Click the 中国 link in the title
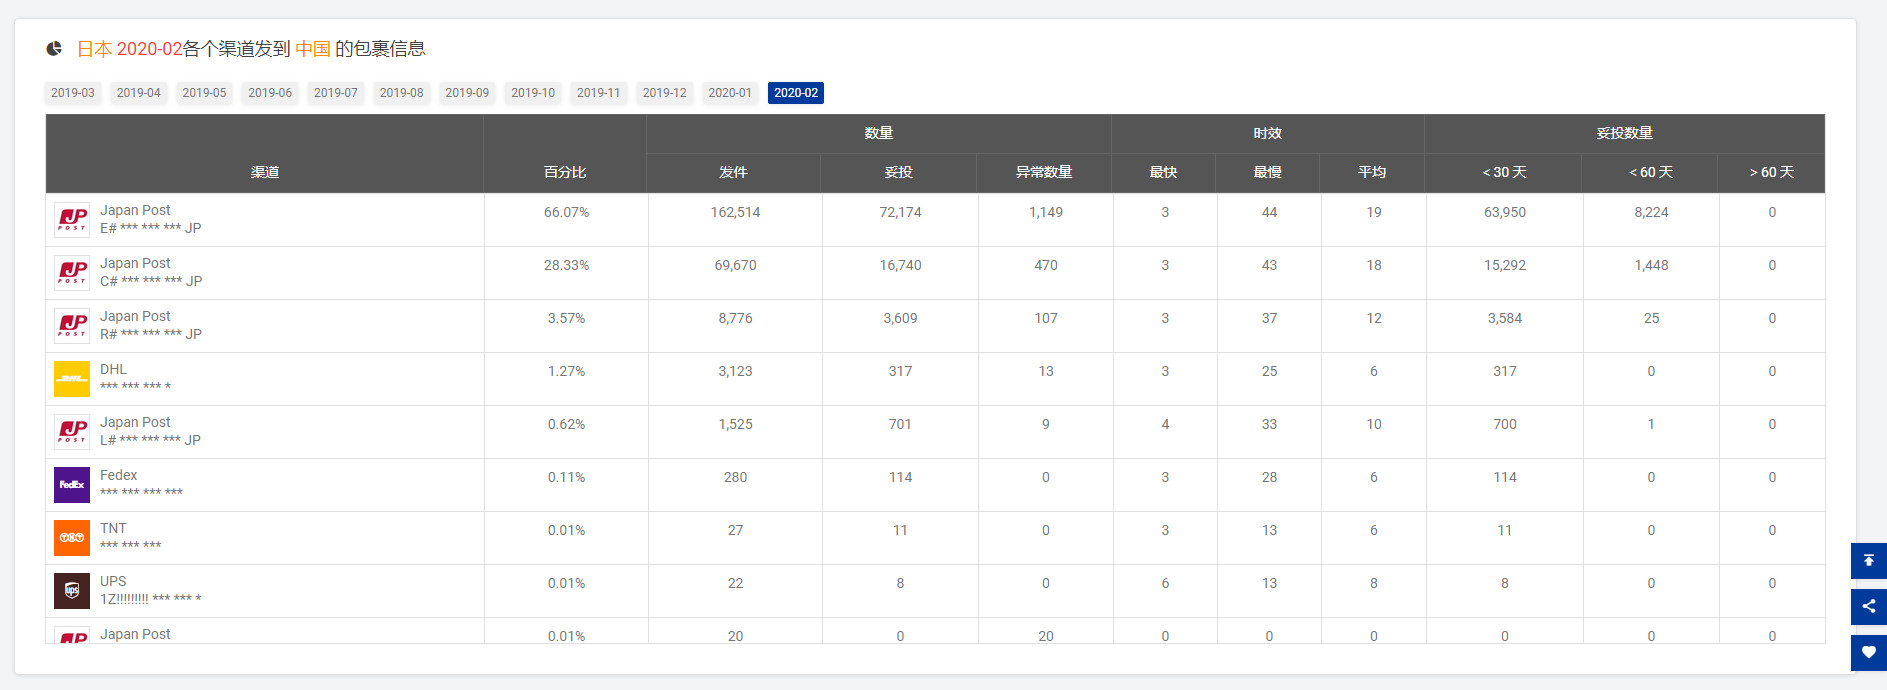 coord(312,49)
